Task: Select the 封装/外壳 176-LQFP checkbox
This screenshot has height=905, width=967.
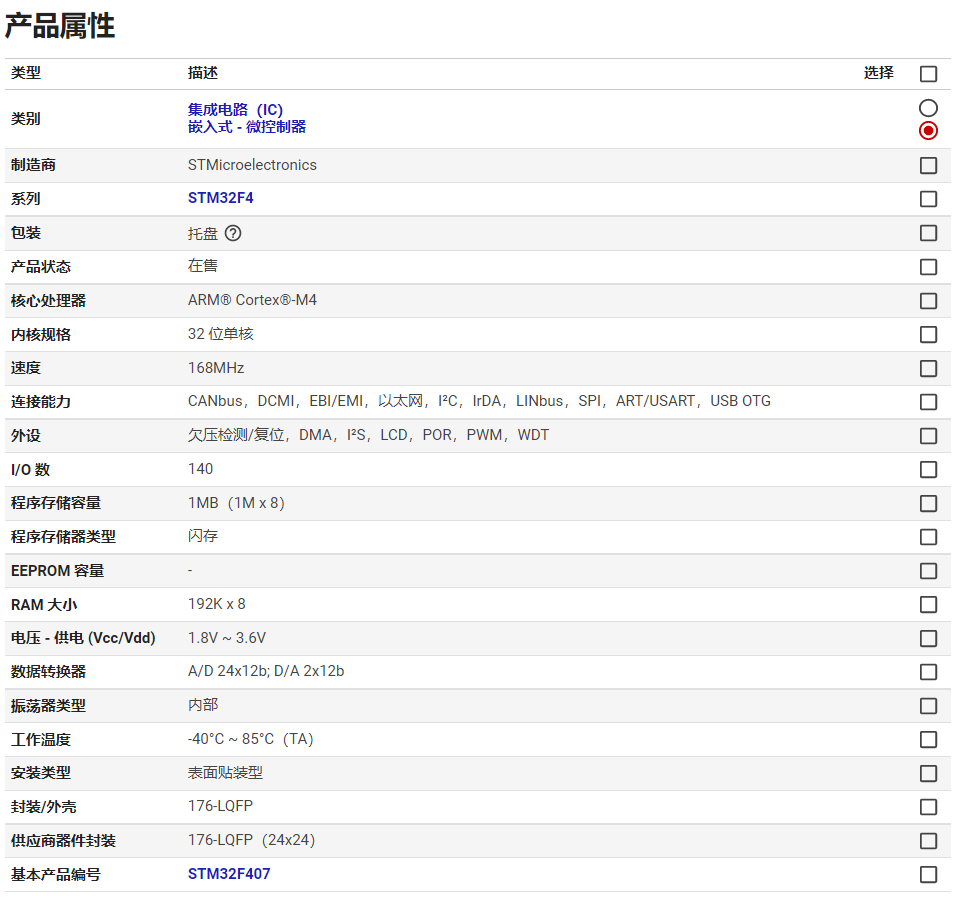Action: pyautogui.click(x=928, y=807)
